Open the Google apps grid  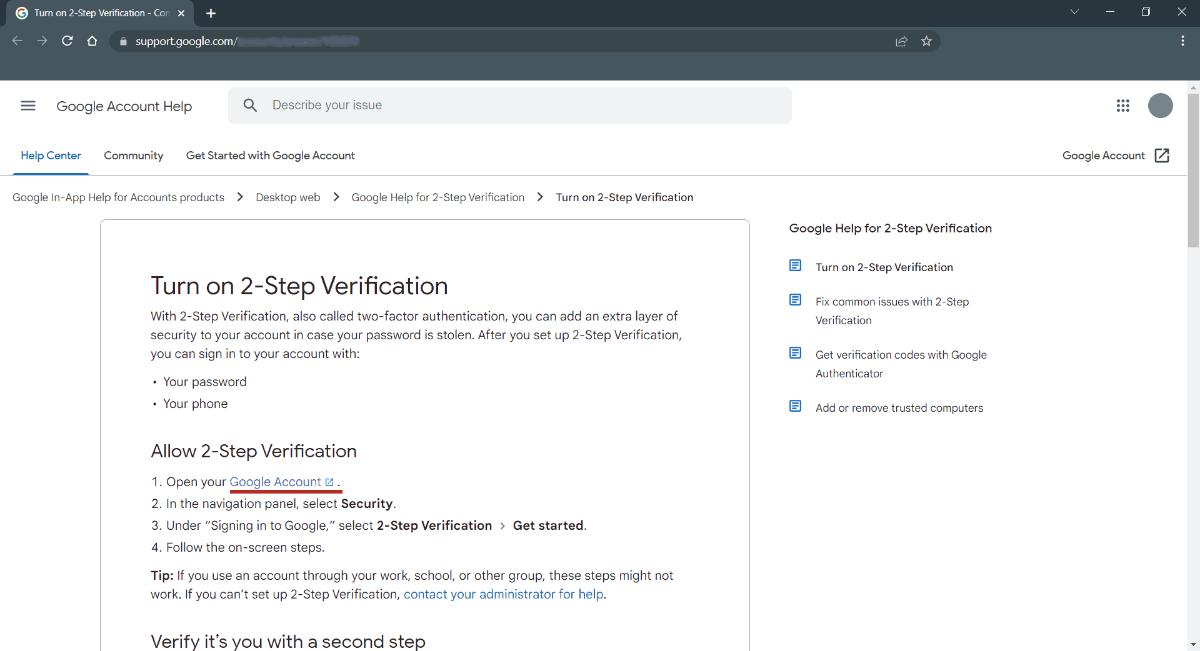coord(1122,106)
